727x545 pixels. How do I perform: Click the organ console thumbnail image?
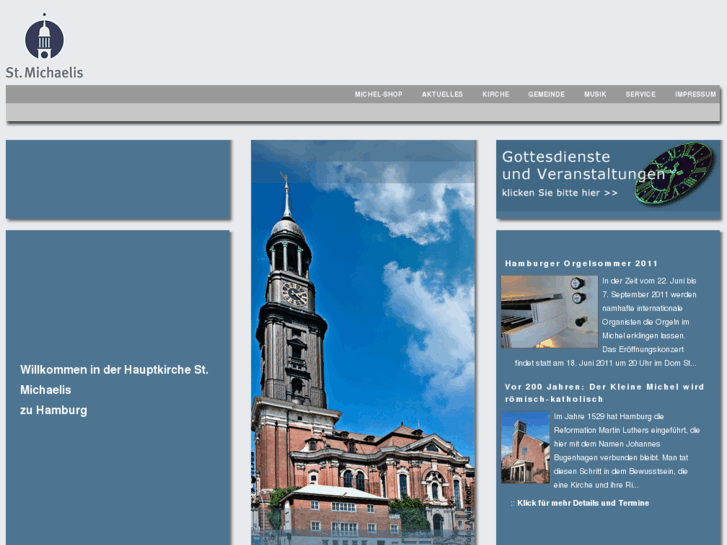point(549,311)
